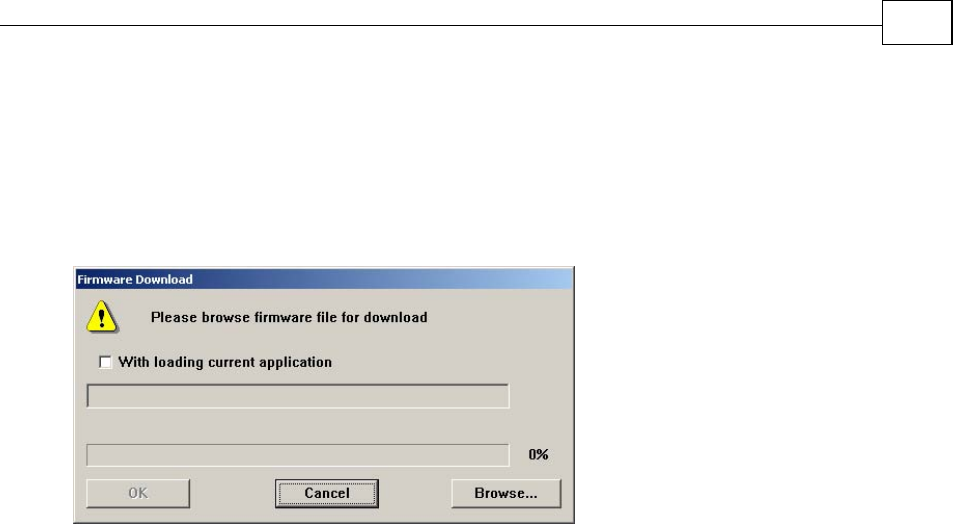The width and height of the screenshot is (953, 524).
Task: Click the bar left of the 0% label
Action: coord(298,455)
